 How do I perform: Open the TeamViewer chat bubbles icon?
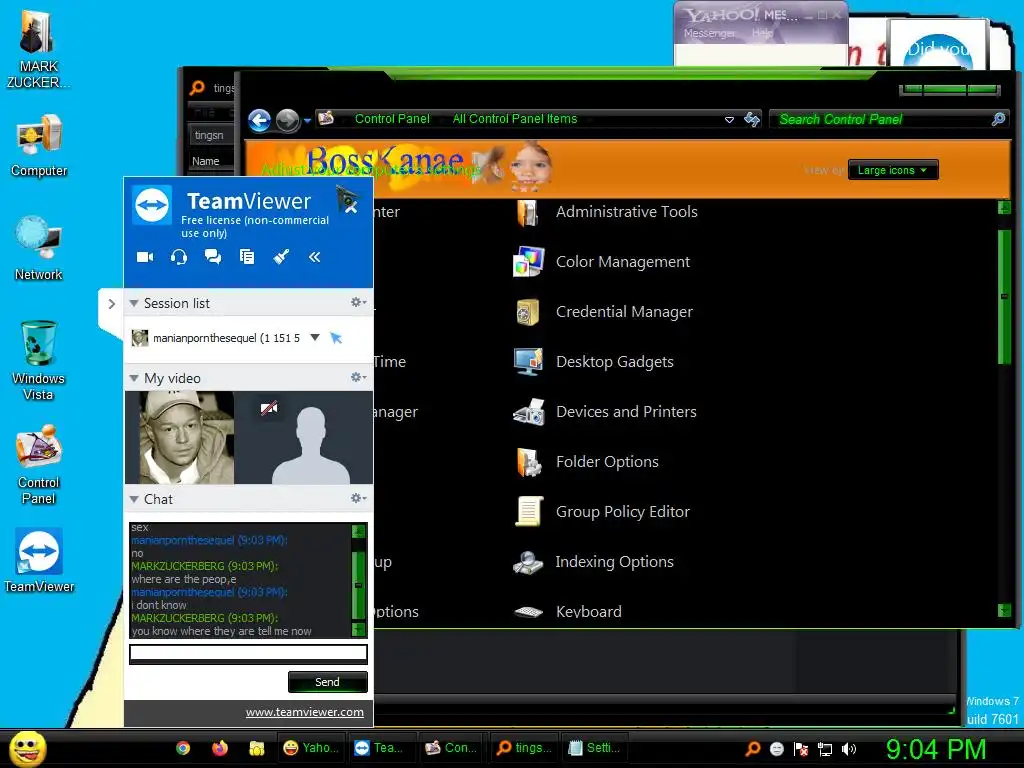213,257
